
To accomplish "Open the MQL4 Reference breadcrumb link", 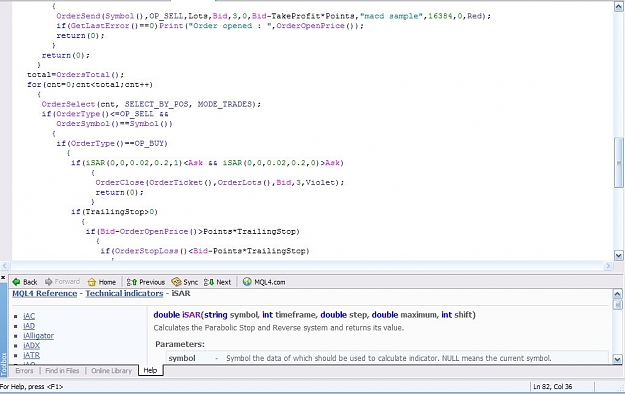I will pos(45,294).
